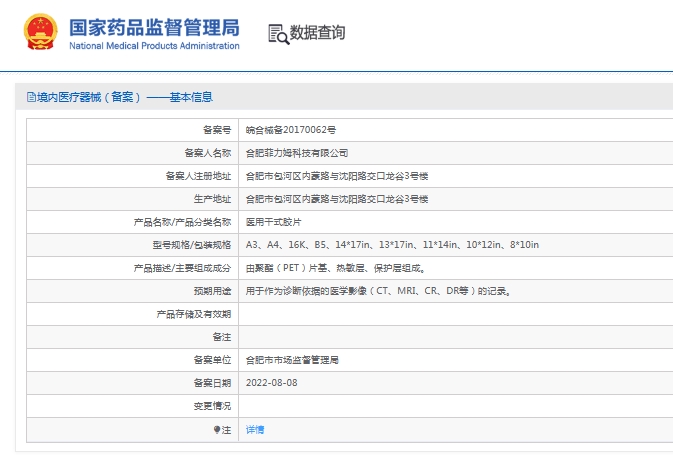Select value 医用干式胶片

click(273, 222)
